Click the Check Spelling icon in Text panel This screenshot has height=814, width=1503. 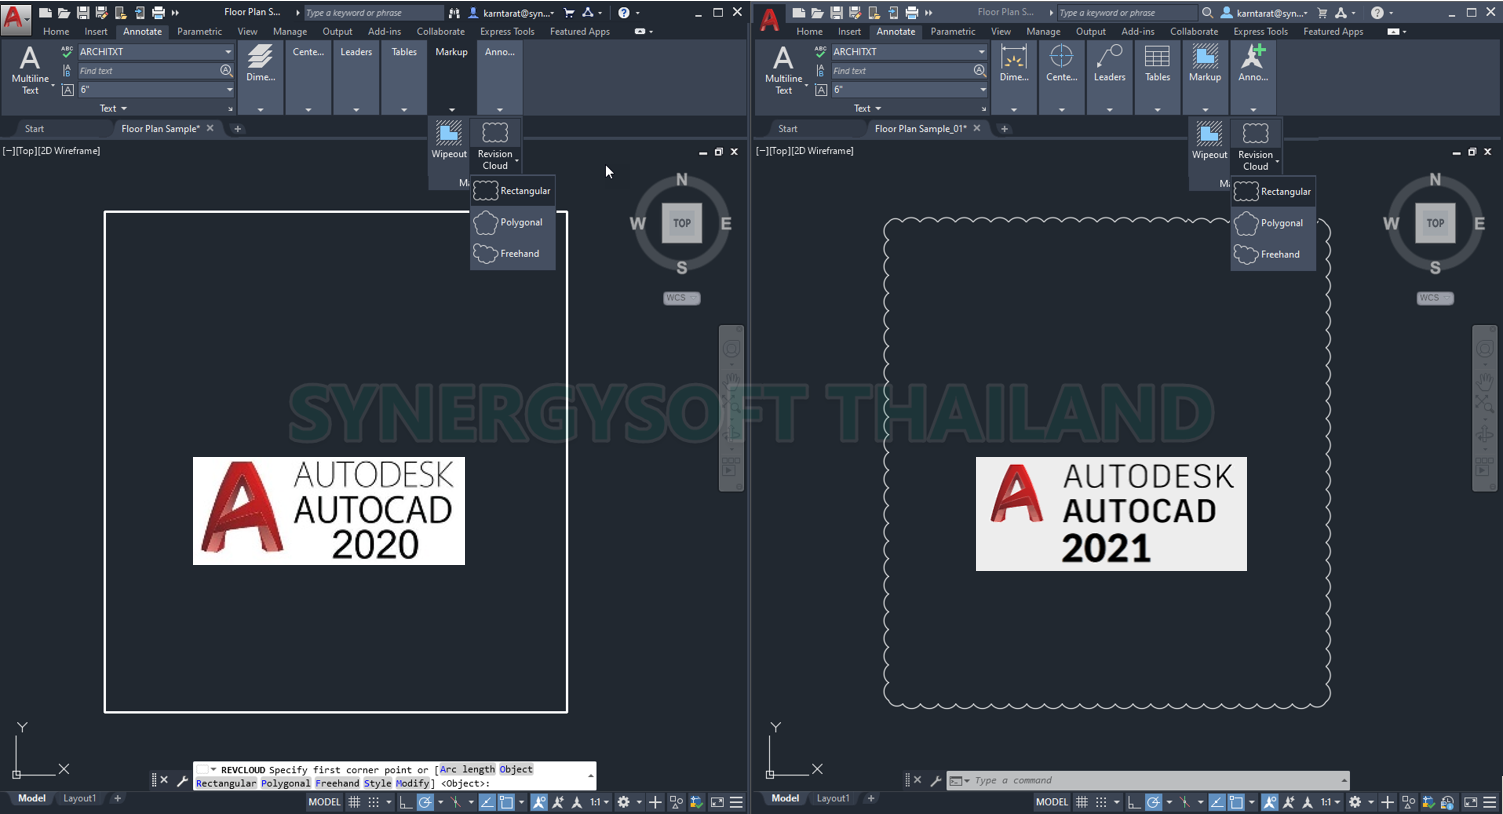tap(66, 51)
